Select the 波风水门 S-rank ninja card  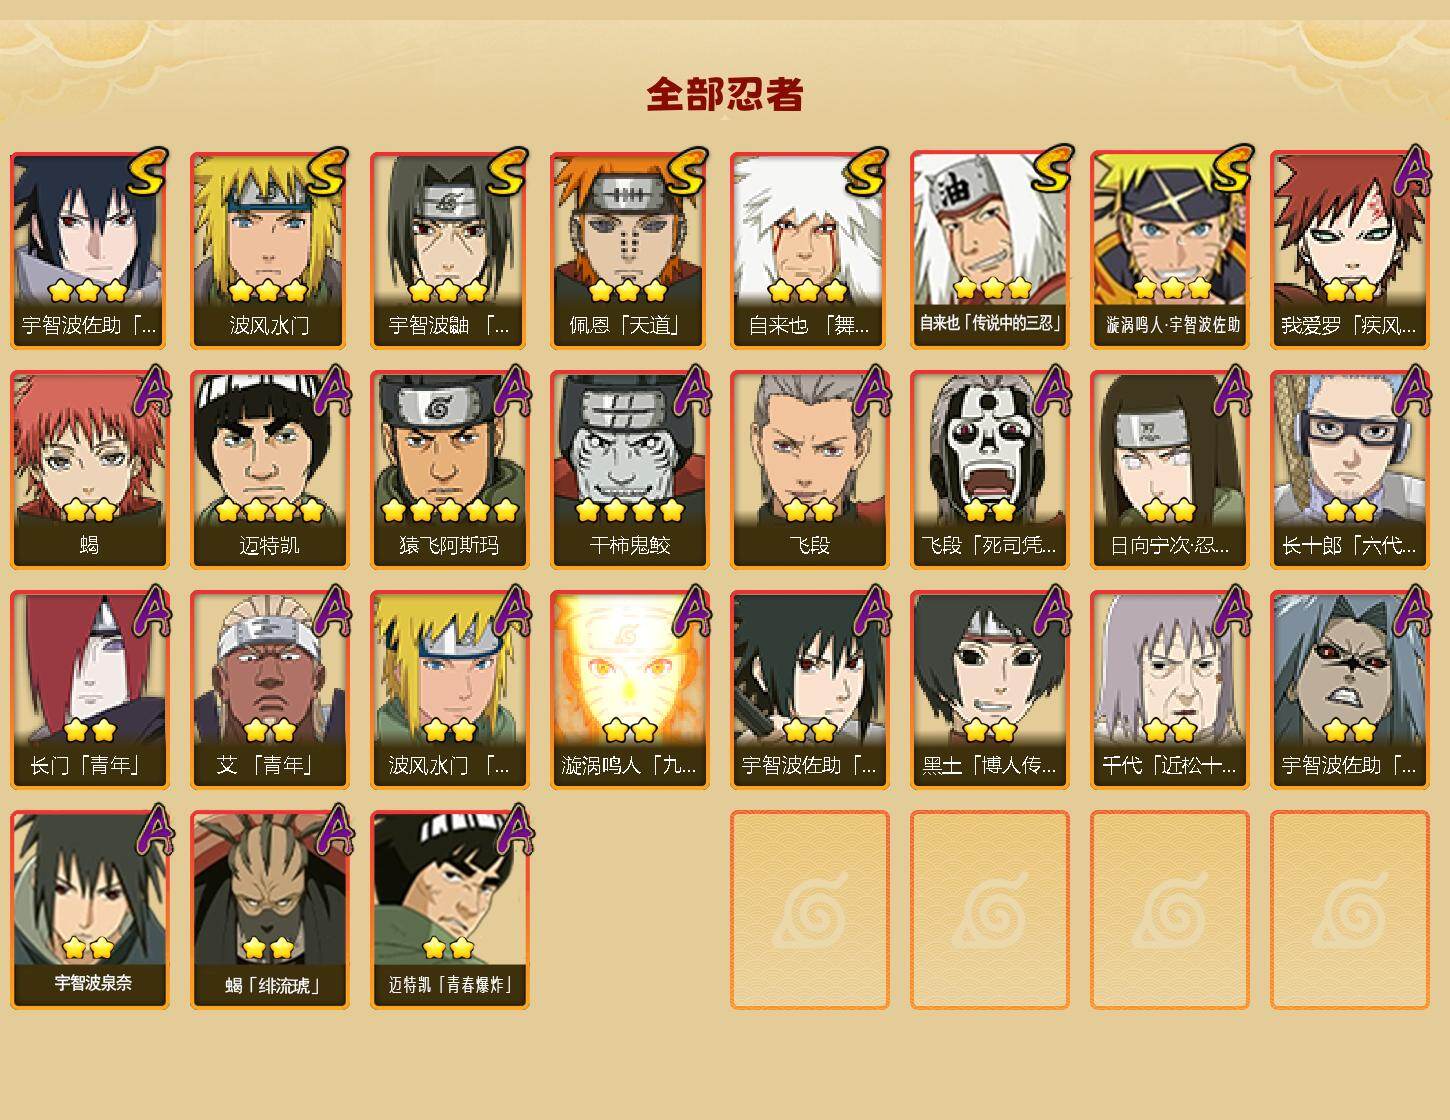[x=269, y=250]
